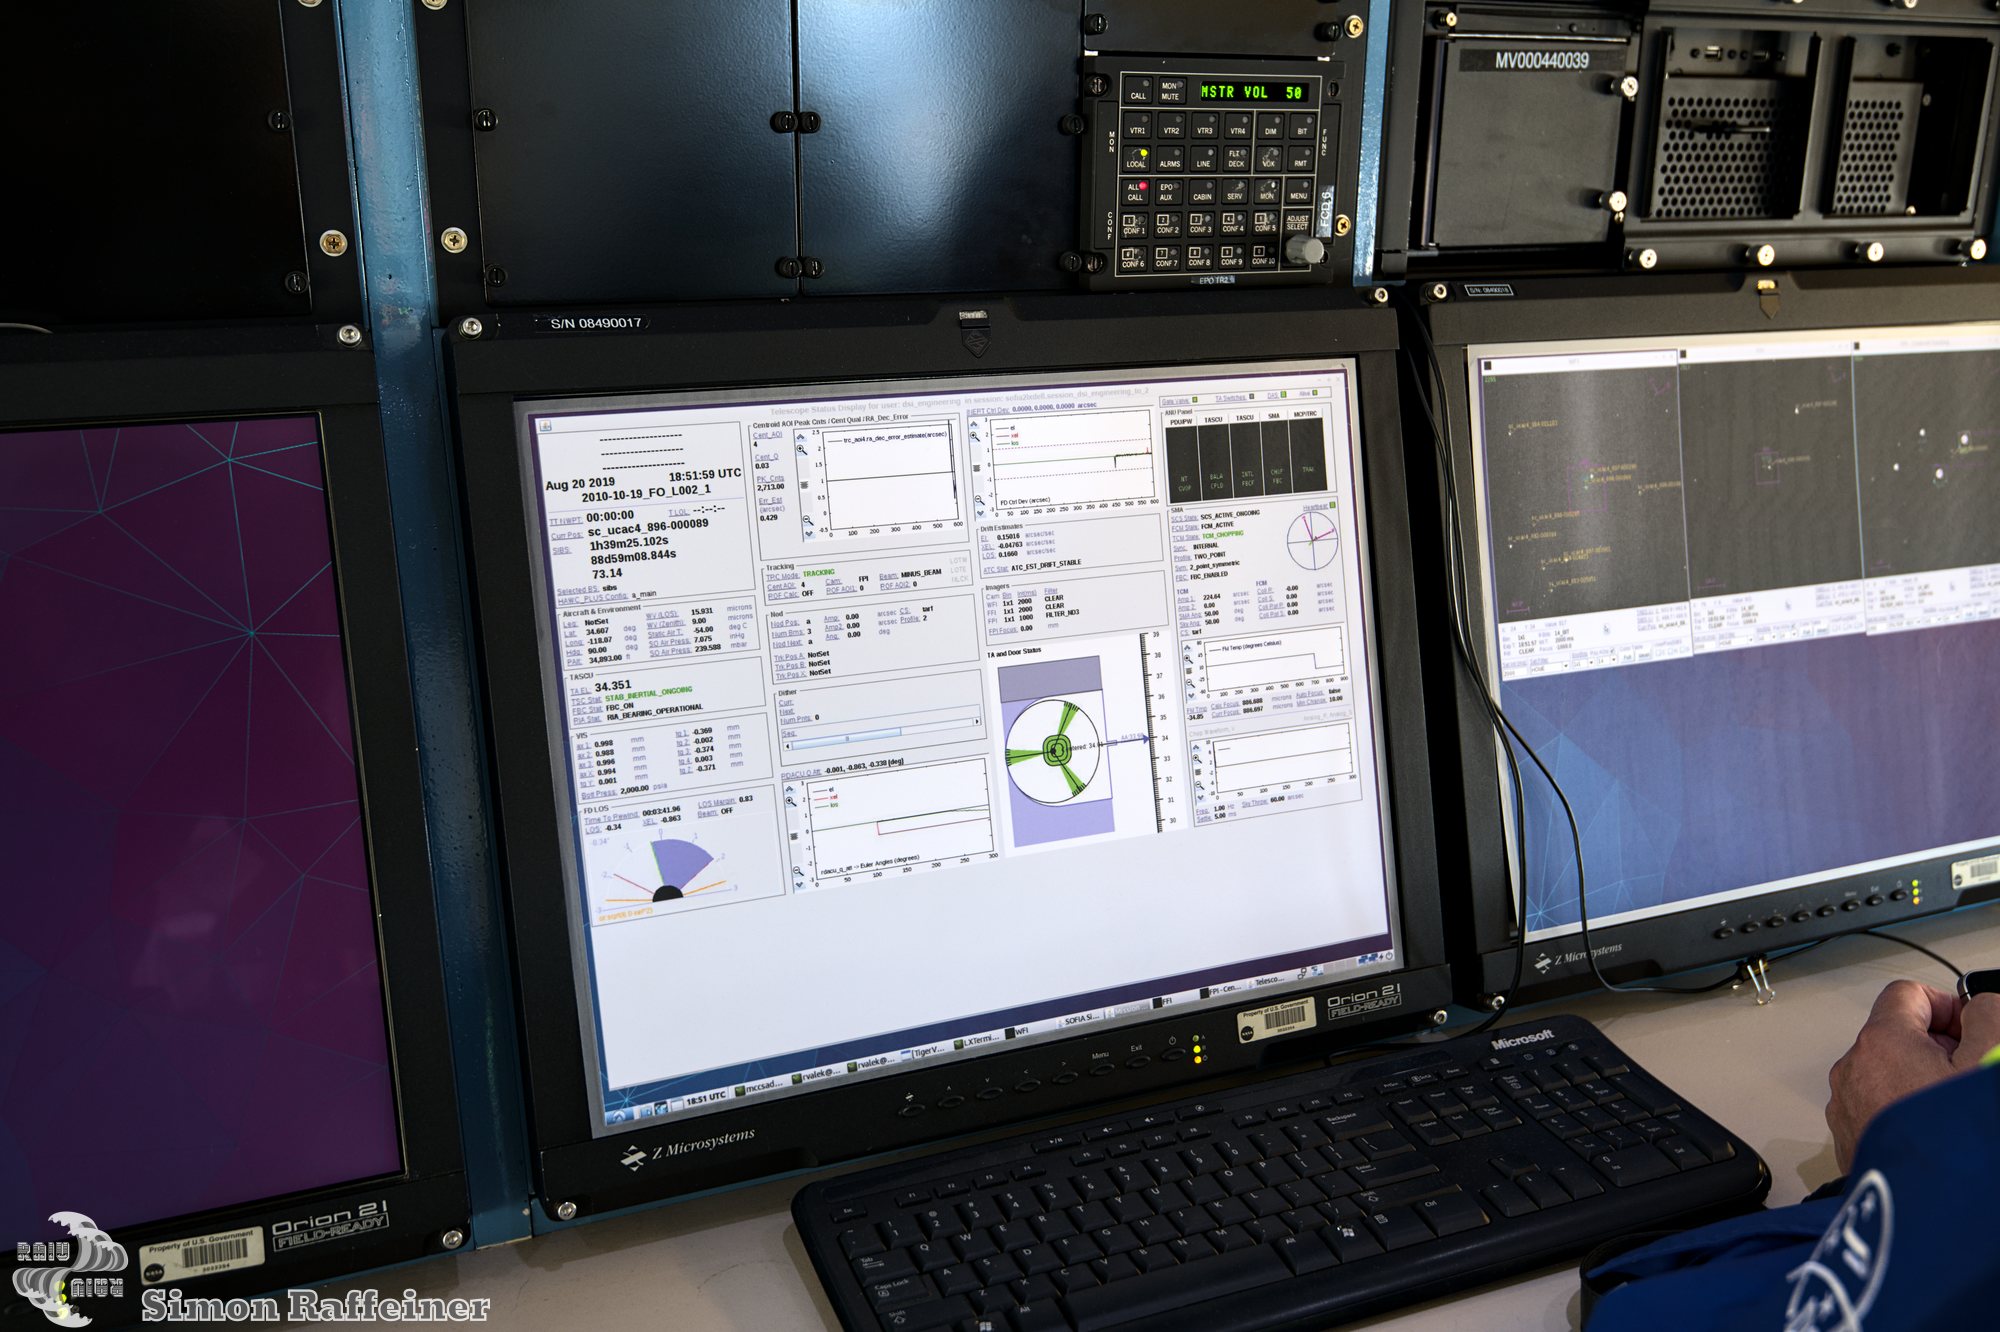Click the ATC Stat label link
This screenshot has height=1332, width=2000.
tap(995, 569)
